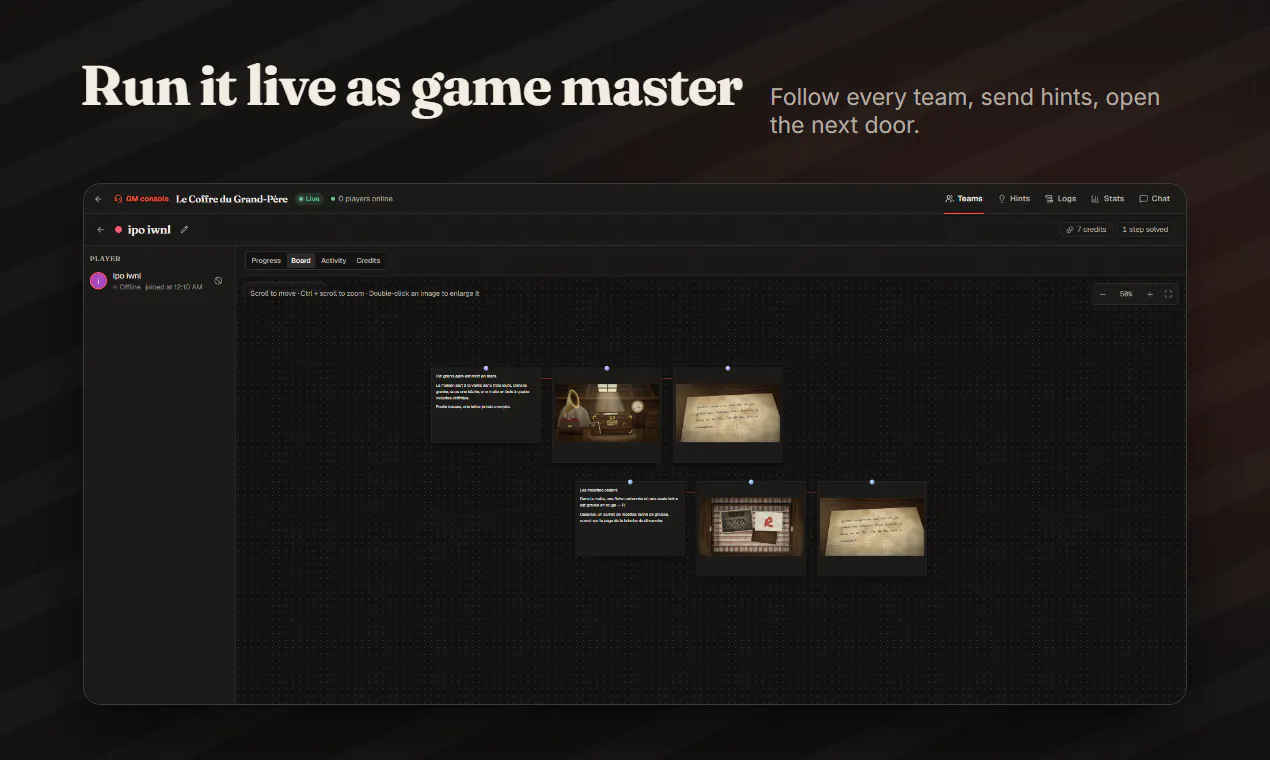Zoom in the board with the plus icon
1270x760 pixels.
coord(1150,294)
